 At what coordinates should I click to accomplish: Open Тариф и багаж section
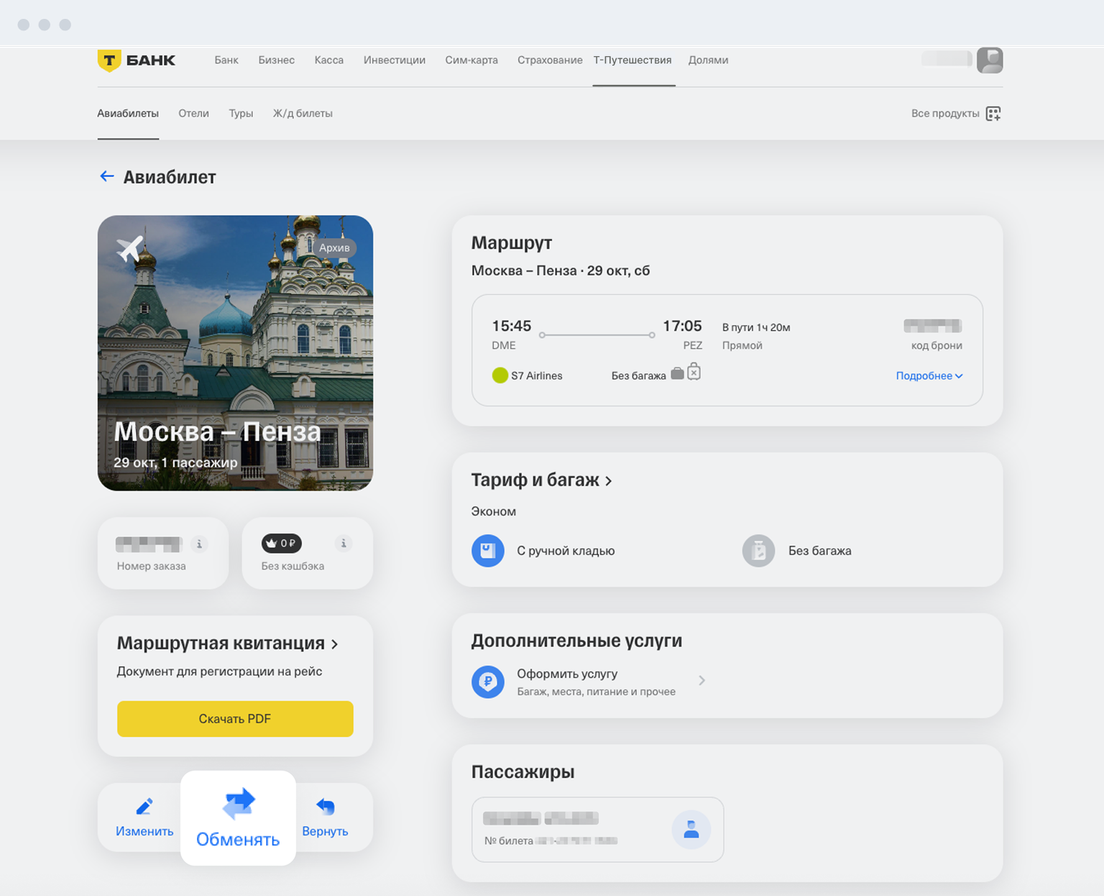point(541,480)
